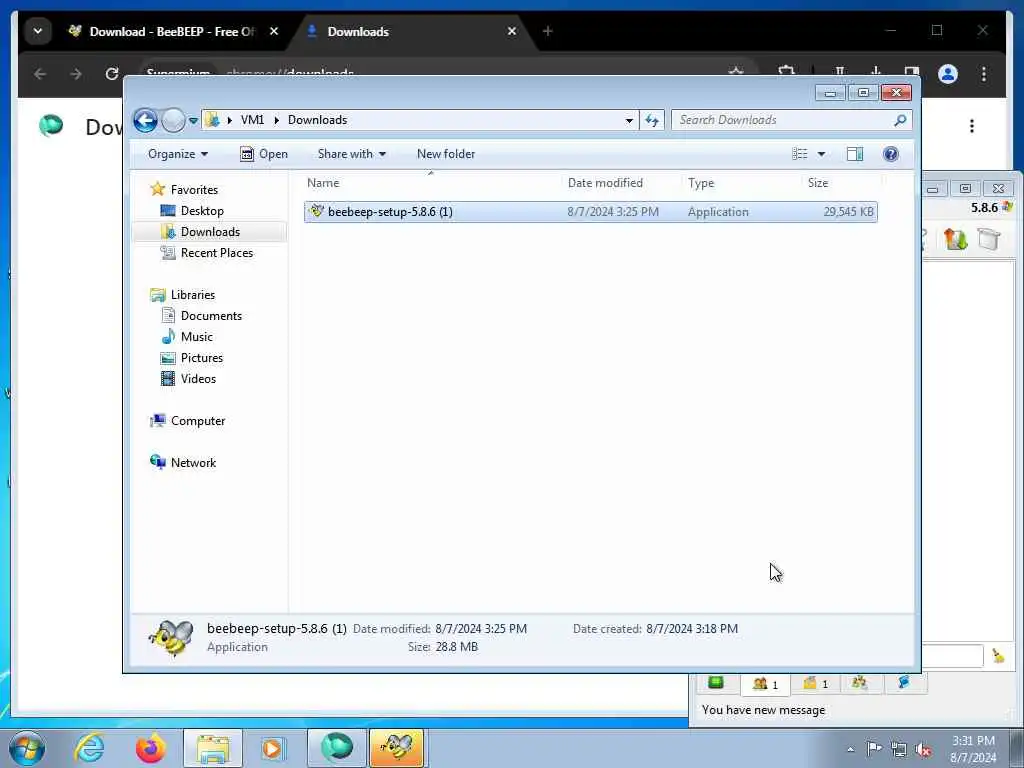Click BeeBEEP file transfer arrows icon
1024x768 pixels.
pyautogui.click(x=955, y=239)
